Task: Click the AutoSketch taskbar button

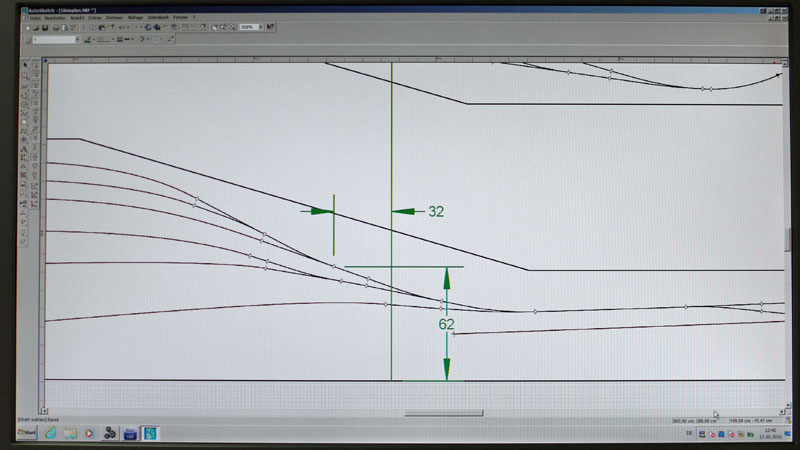Action: pos(150,433)
